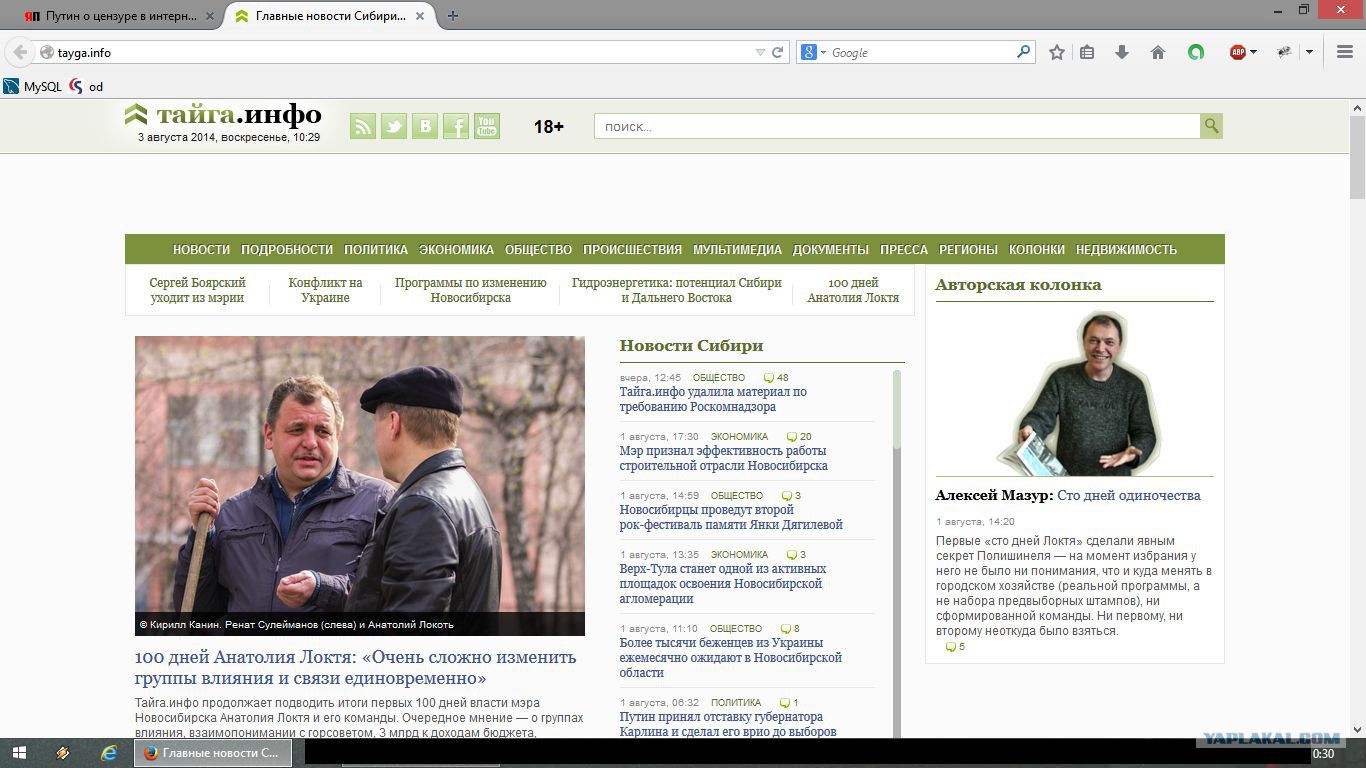The height and width of the screenshot is (768, 1366).
Task: Open the ОБЩЕСТВО section in the green navigation bar
Action: point(538,250)
